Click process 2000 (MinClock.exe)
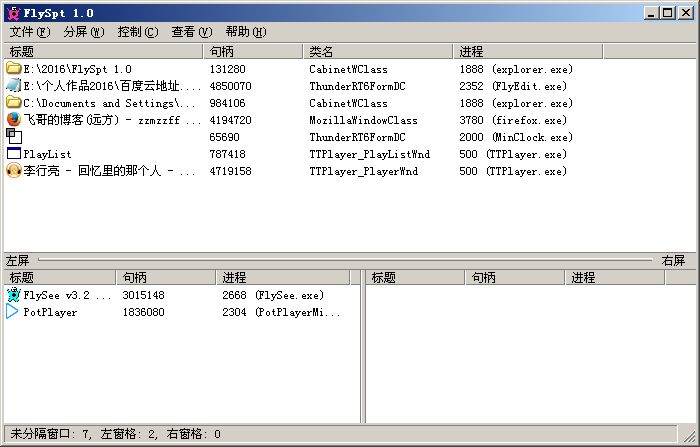700x447 pixels. tap(516, 137)
